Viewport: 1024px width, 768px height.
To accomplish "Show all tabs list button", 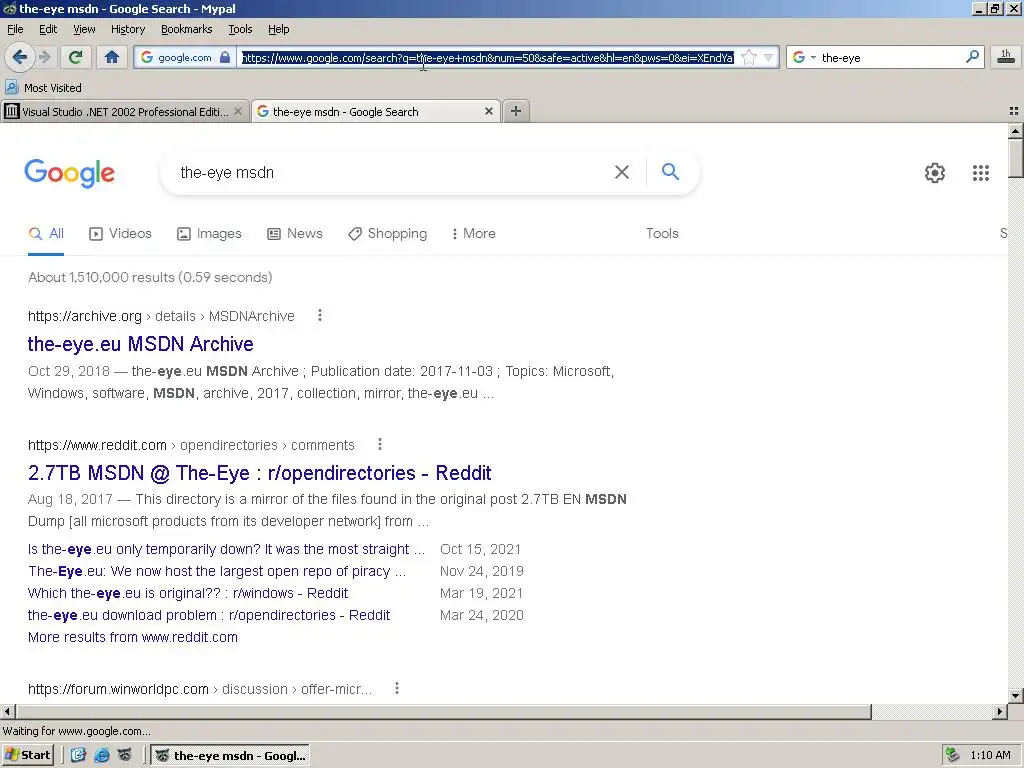I will 1014,112.
